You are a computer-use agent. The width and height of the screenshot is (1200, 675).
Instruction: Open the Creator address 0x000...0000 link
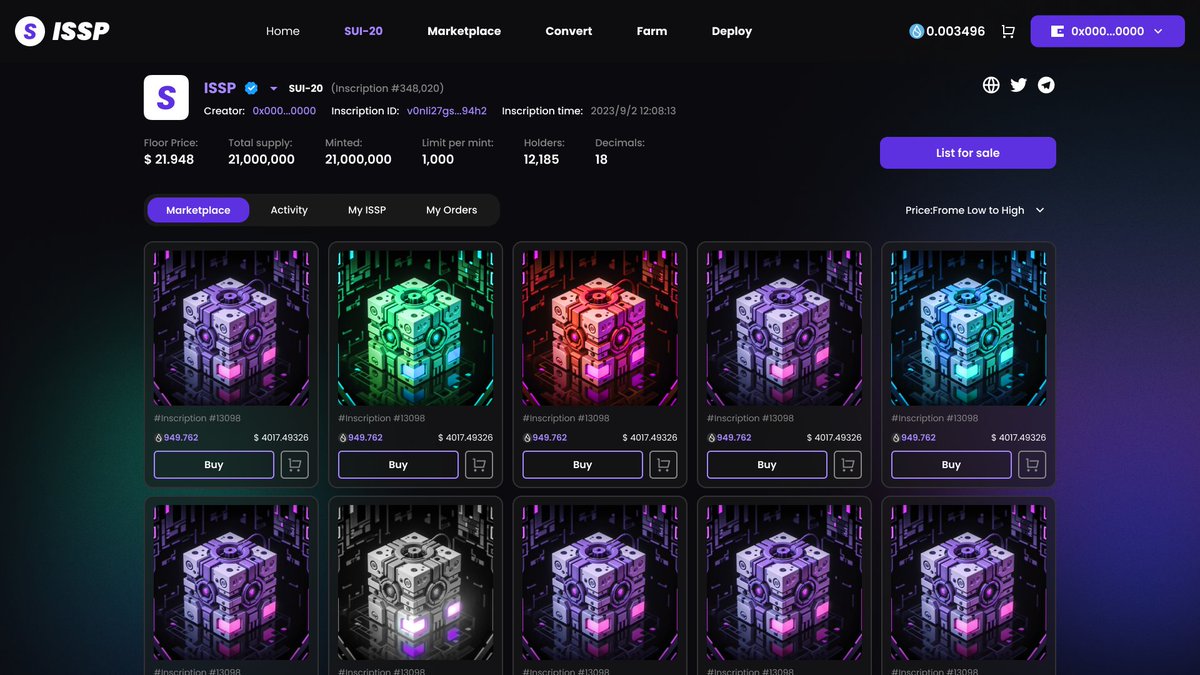click(284, 111)
